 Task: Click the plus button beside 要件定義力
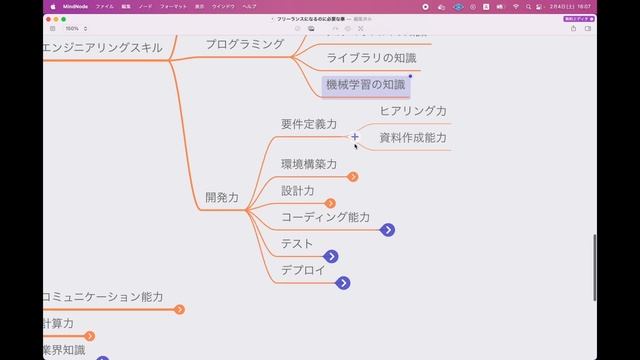[355, 137]
